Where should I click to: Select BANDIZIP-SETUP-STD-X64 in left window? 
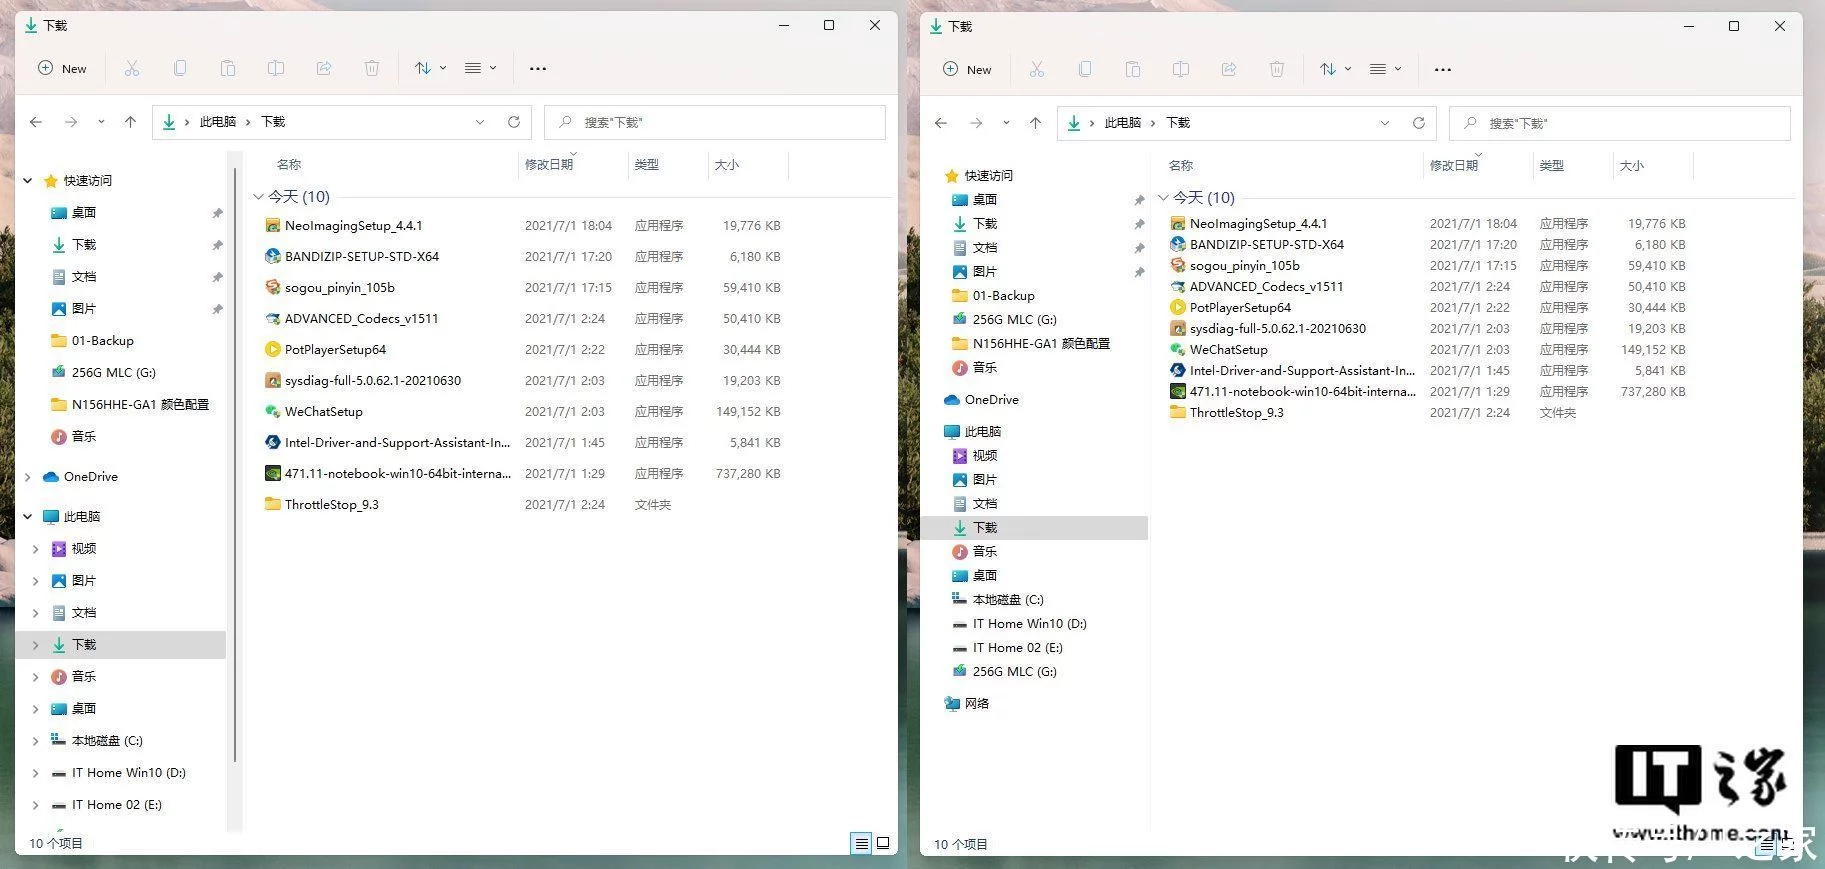(x=362, y=257)
